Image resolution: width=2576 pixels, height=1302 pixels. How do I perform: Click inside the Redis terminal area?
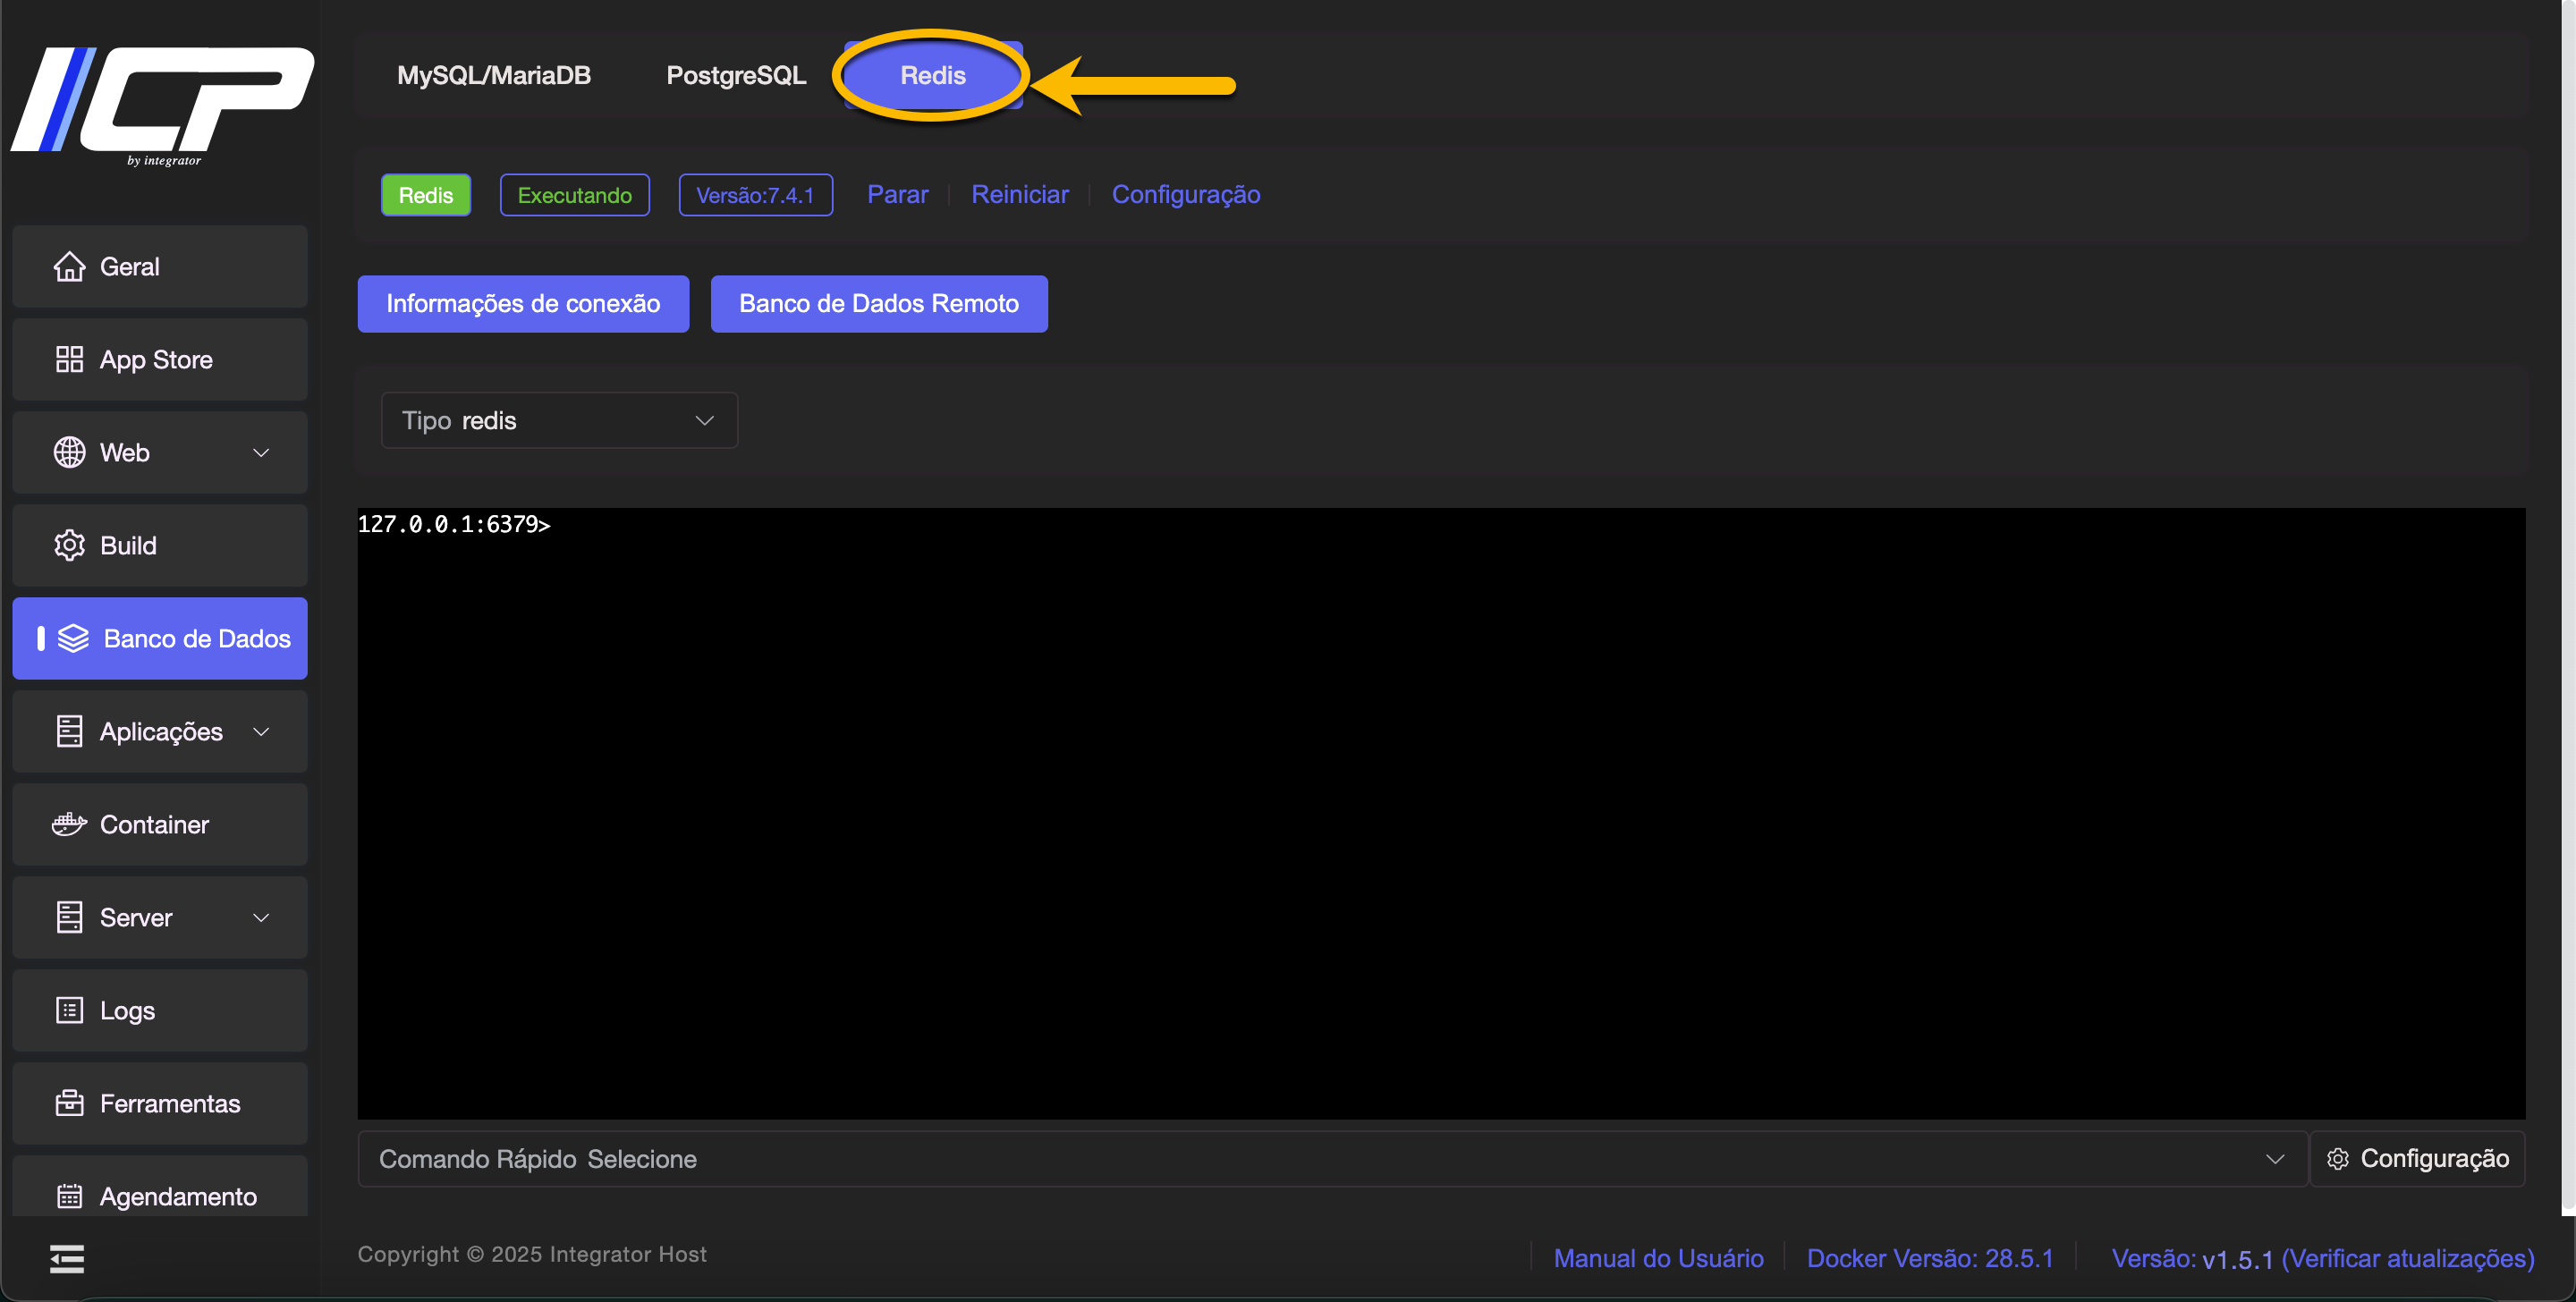click(x=1440, y=810)
